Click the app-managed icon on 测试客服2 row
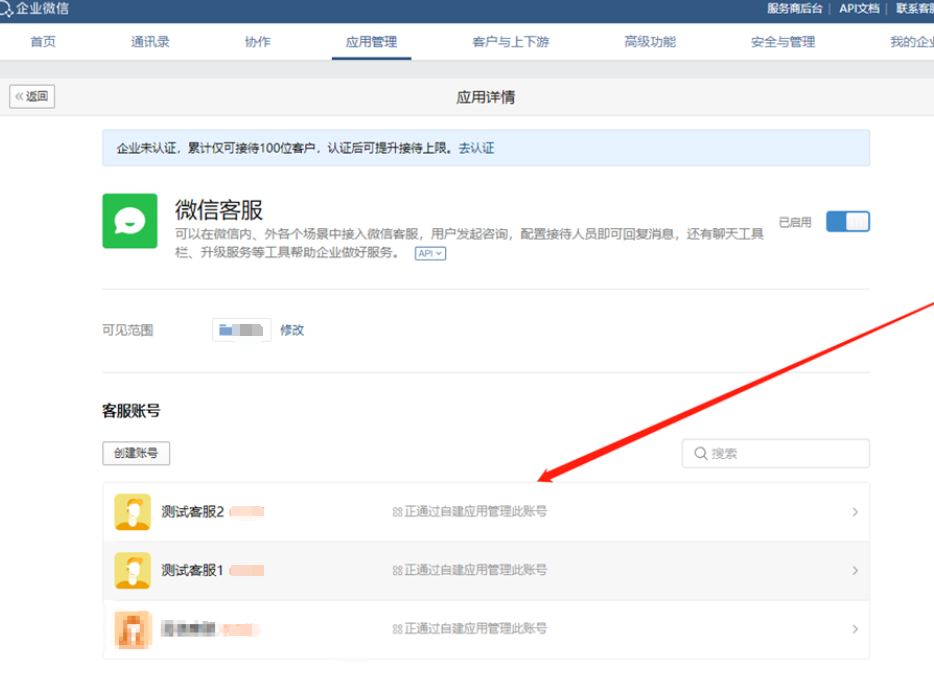Image resolution: width=934 pixels, height=676 pixels. pos(397,512)
